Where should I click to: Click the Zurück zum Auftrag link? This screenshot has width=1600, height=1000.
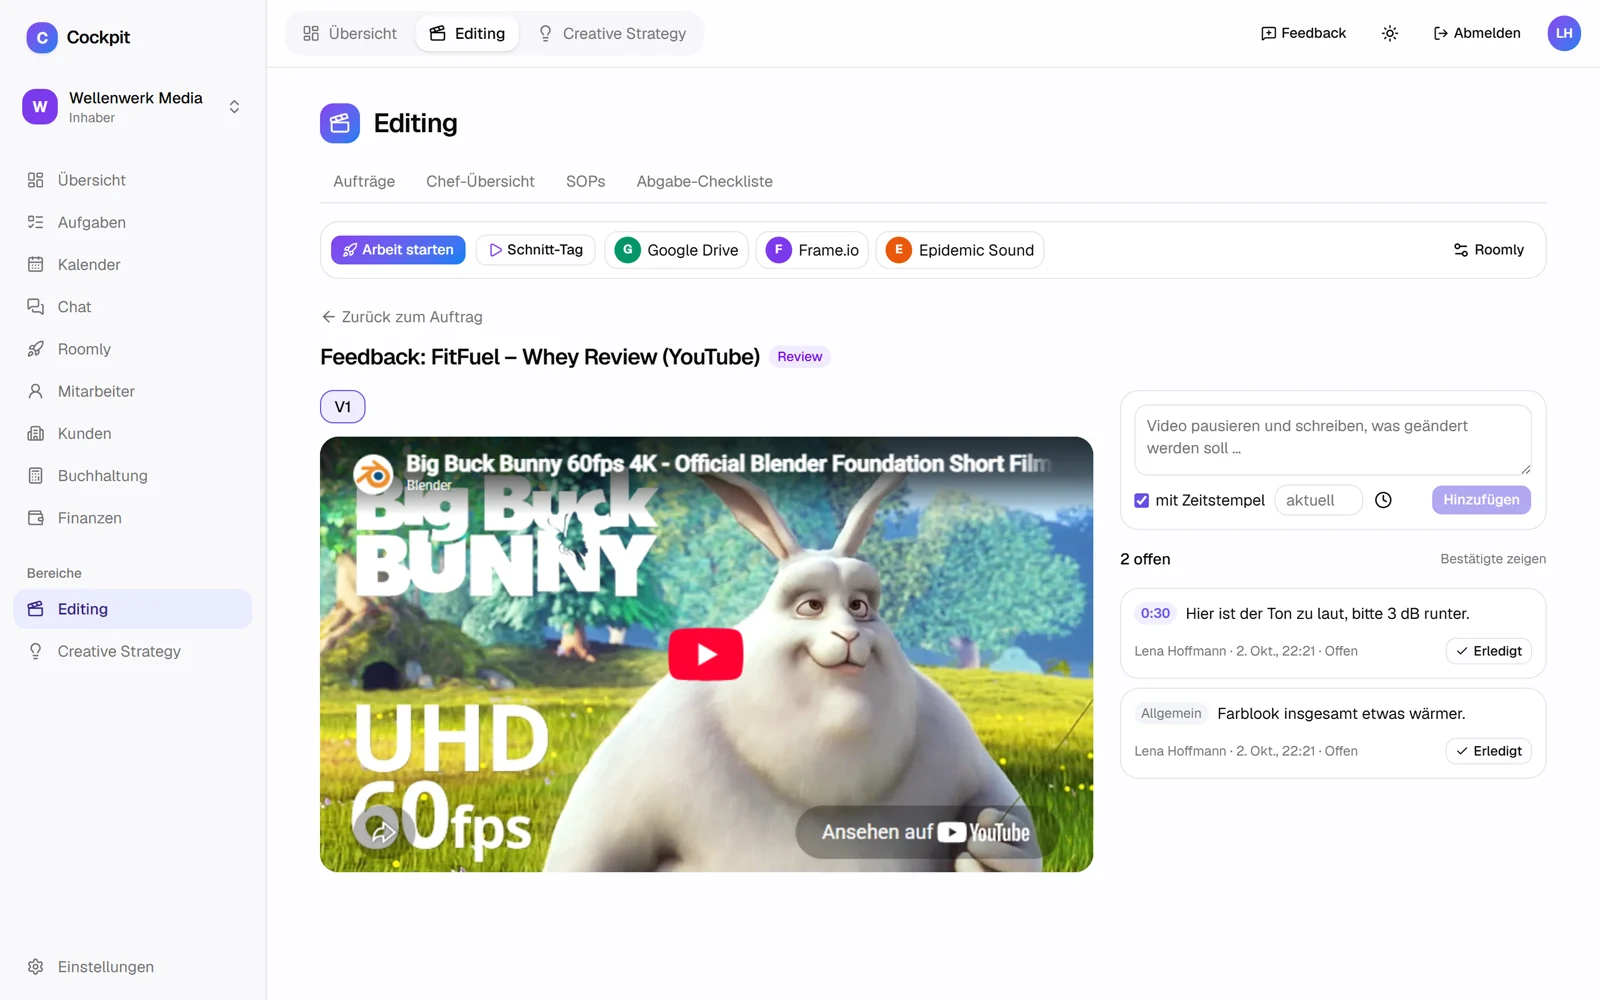point(402,317)
